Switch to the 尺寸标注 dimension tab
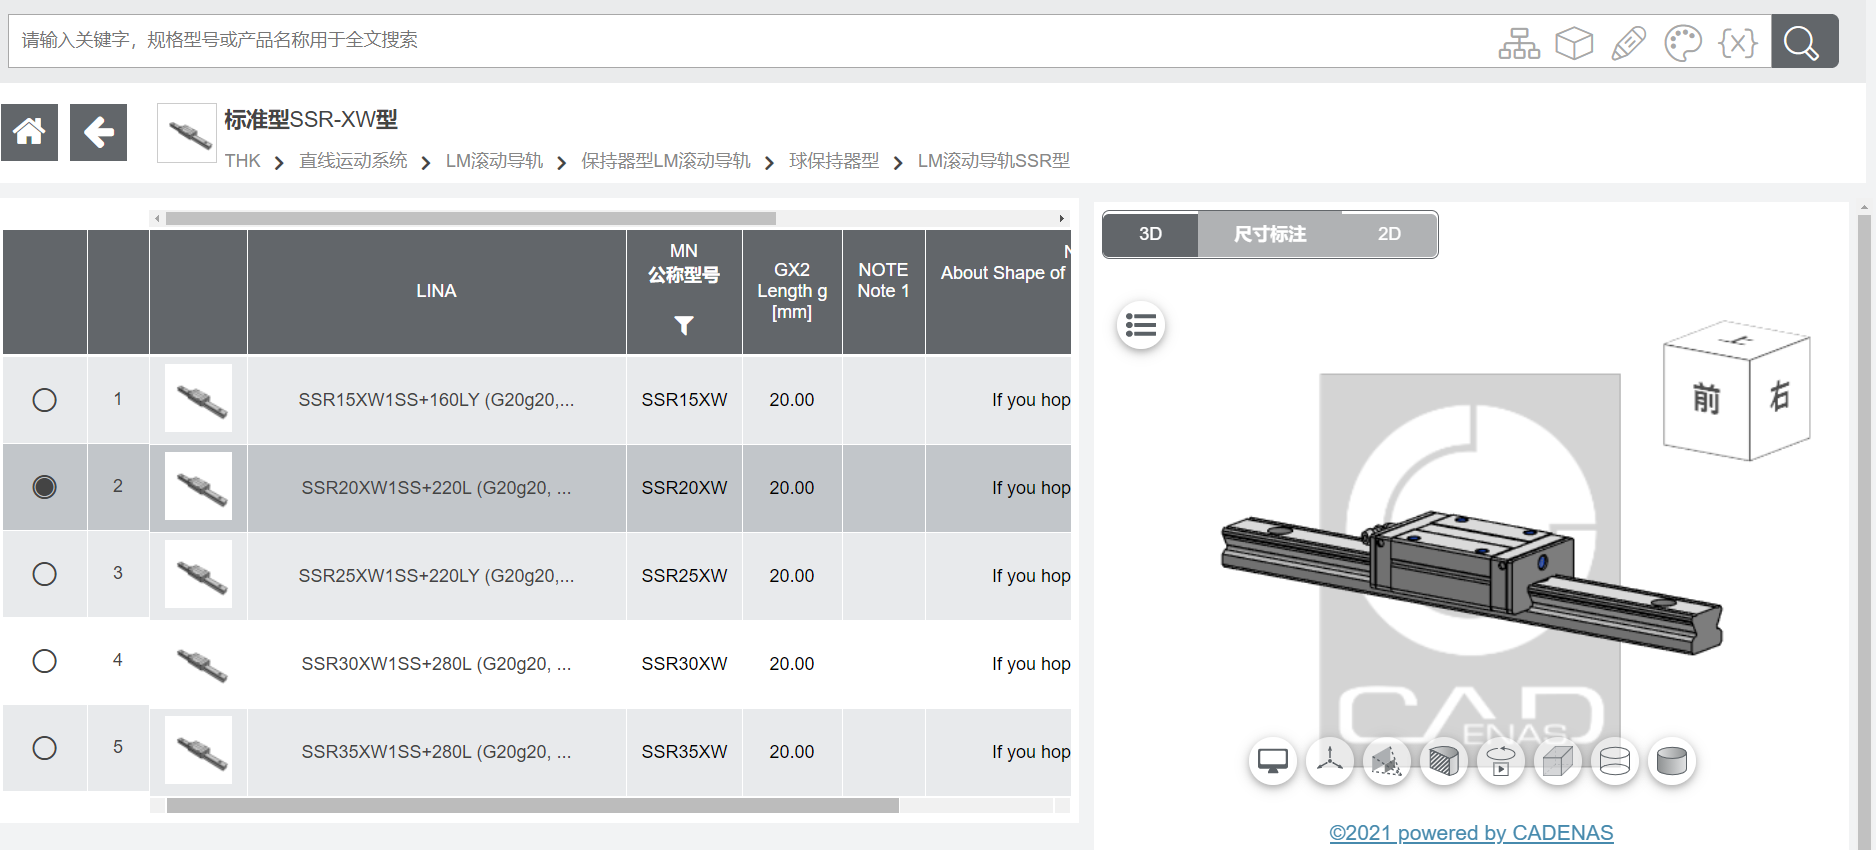 [1269, 234]
